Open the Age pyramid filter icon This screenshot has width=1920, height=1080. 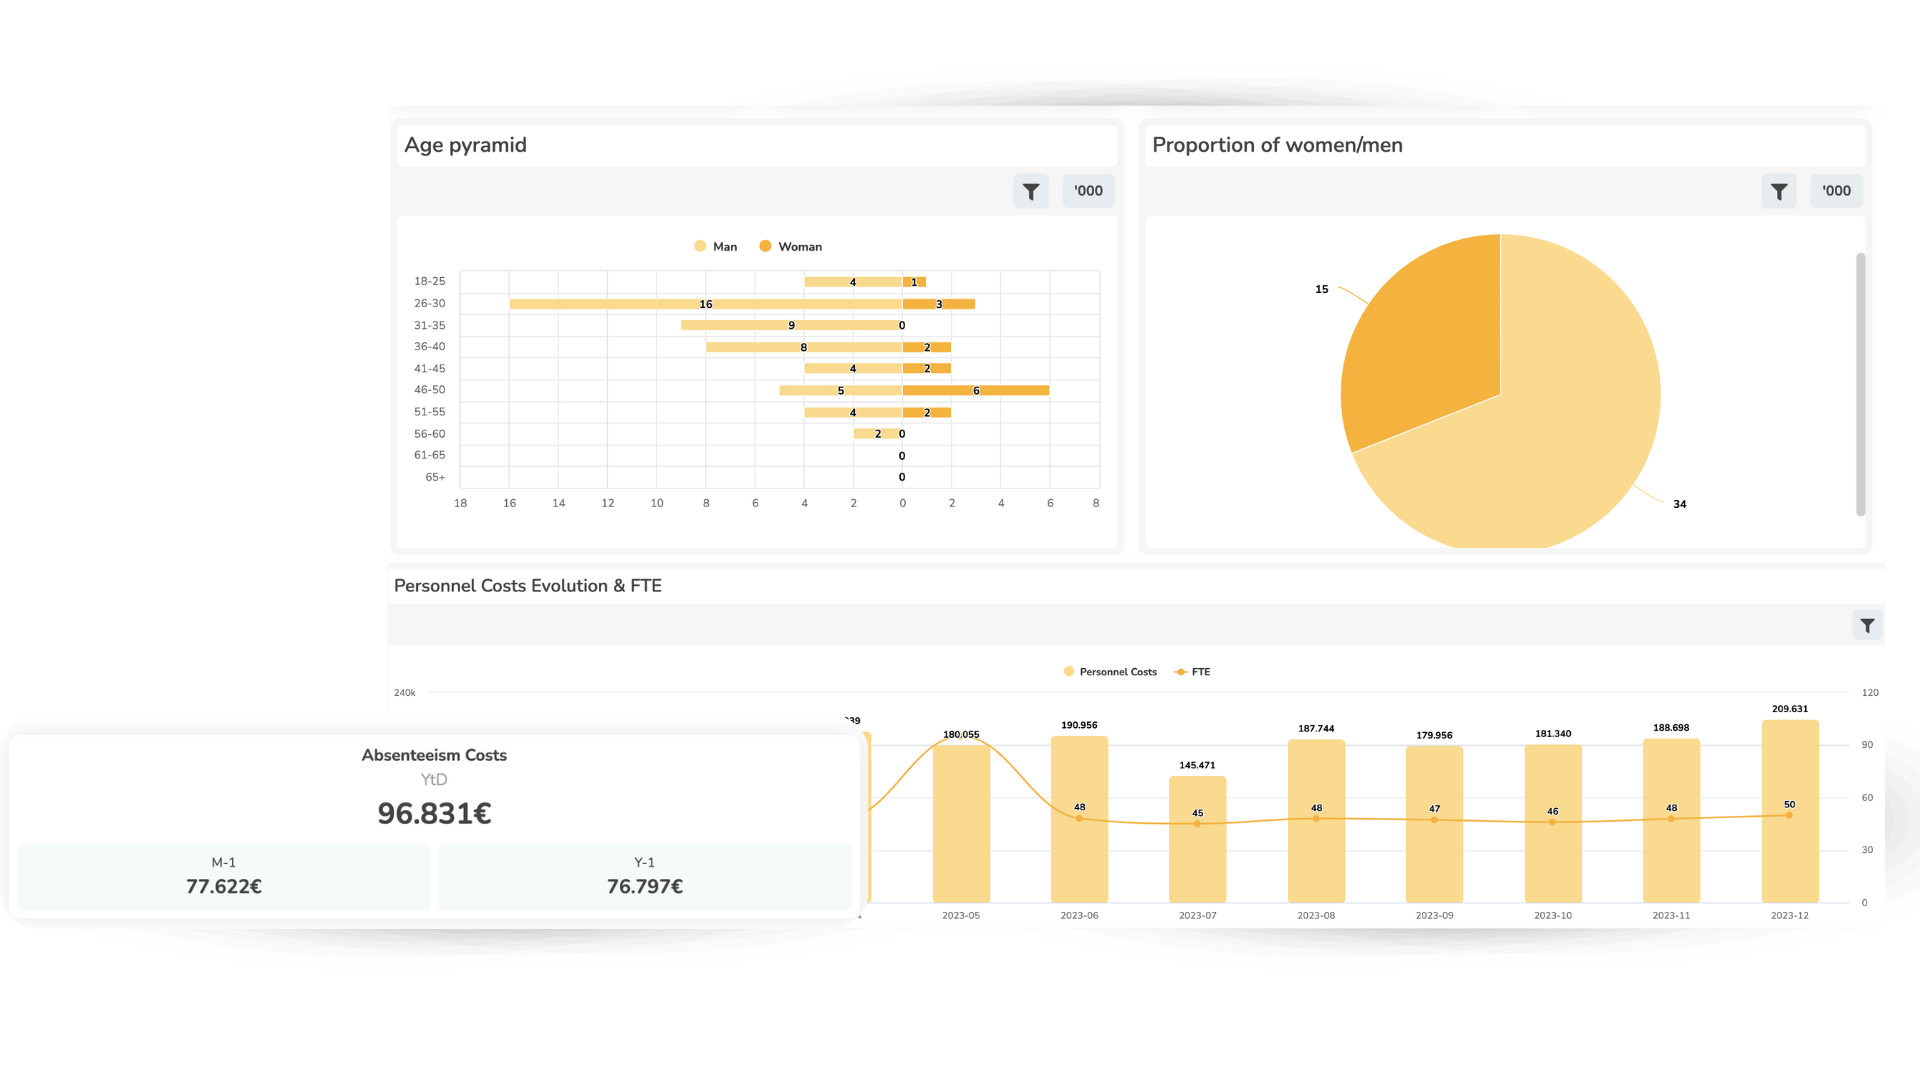point(1031,191)
